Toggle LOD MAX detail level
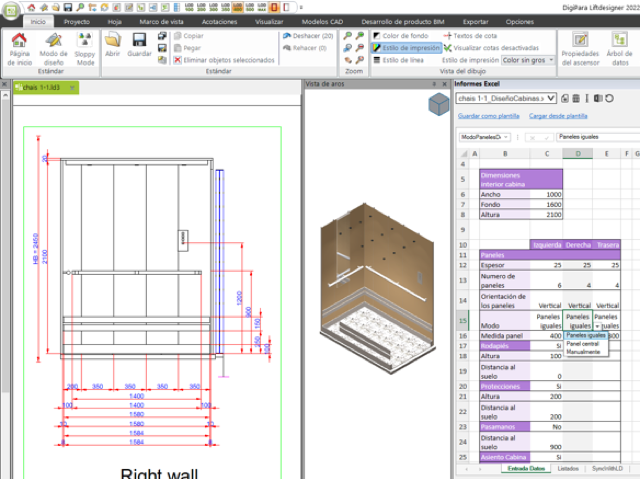640x479 pixels. (x=262, y=7)
